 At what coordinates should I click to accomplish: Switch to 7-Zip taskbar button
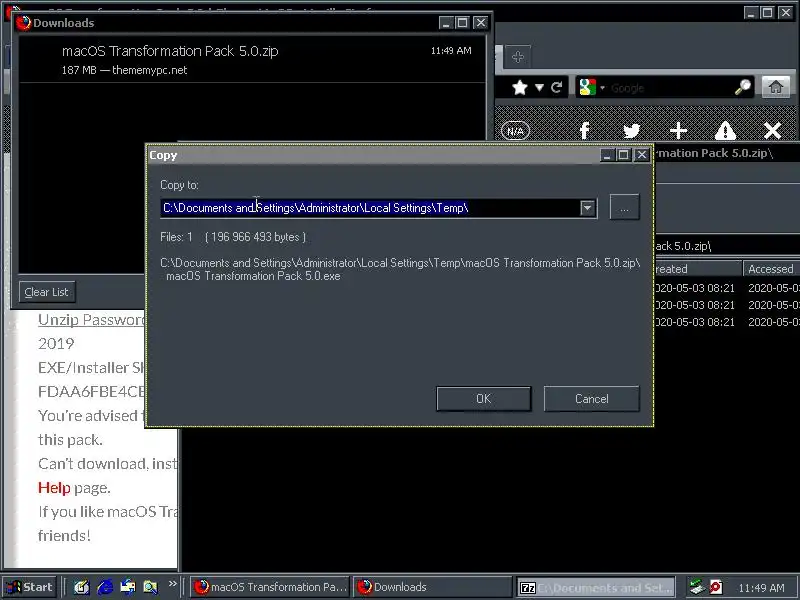click(595, 588)
